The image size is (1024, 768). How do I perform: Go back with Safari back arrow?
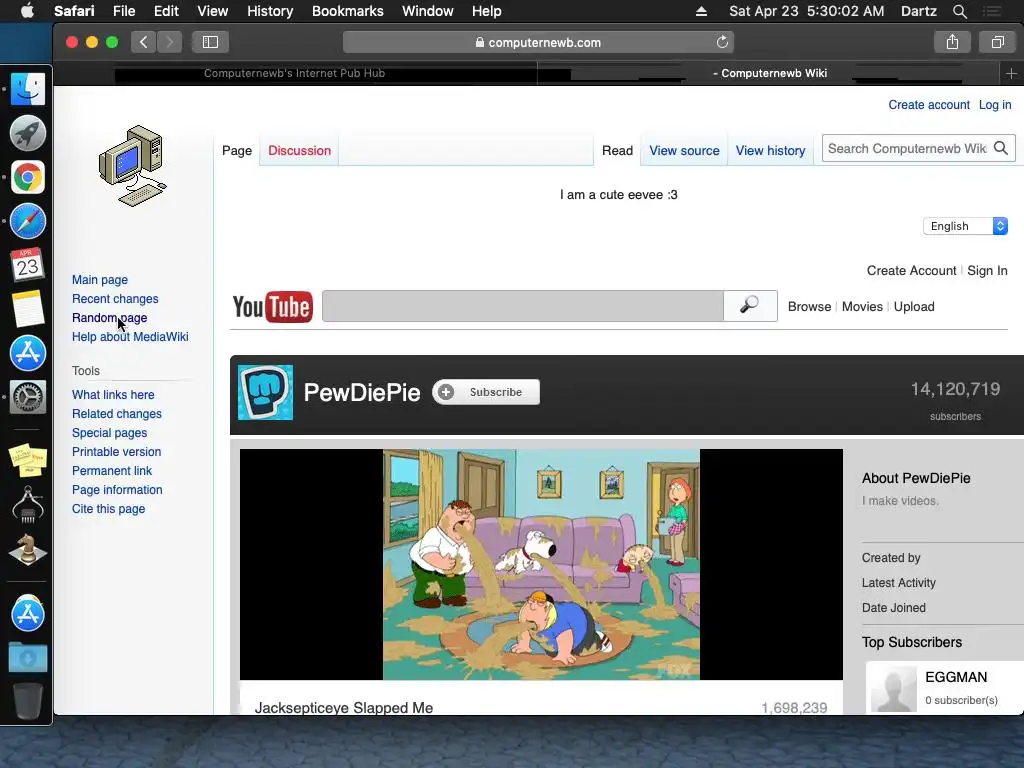click(x=143, y=42)
